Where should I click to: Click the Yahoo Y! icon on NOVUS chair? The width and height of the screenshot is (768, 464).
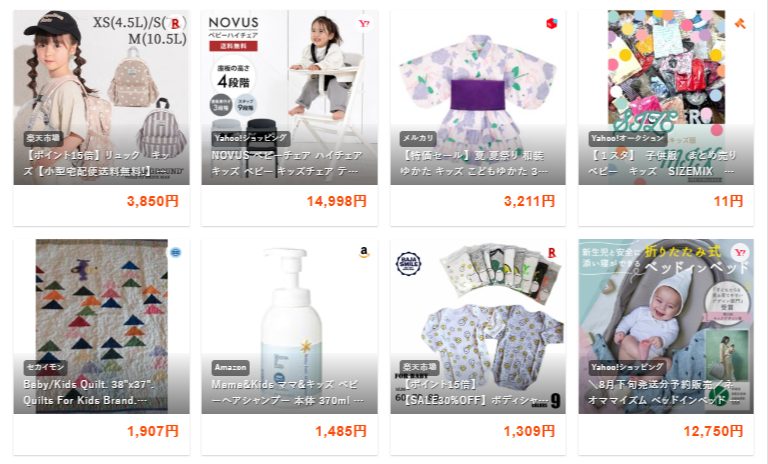[x=364, y=23]
